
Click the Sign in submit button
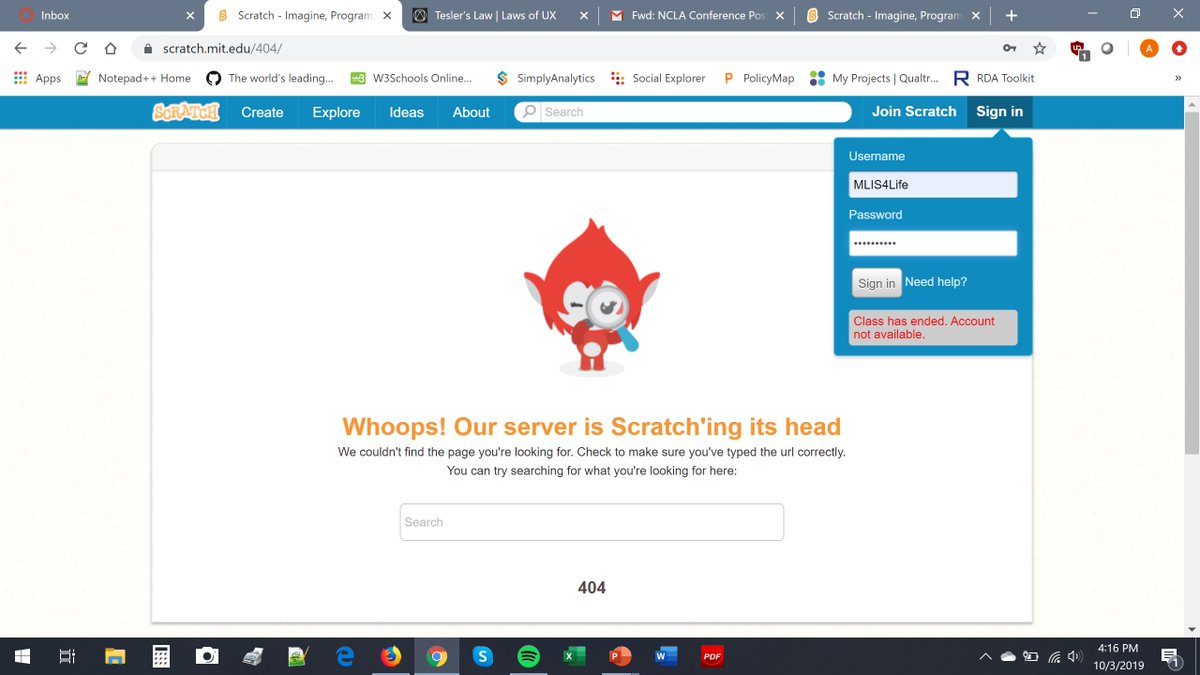pos(876,283)
